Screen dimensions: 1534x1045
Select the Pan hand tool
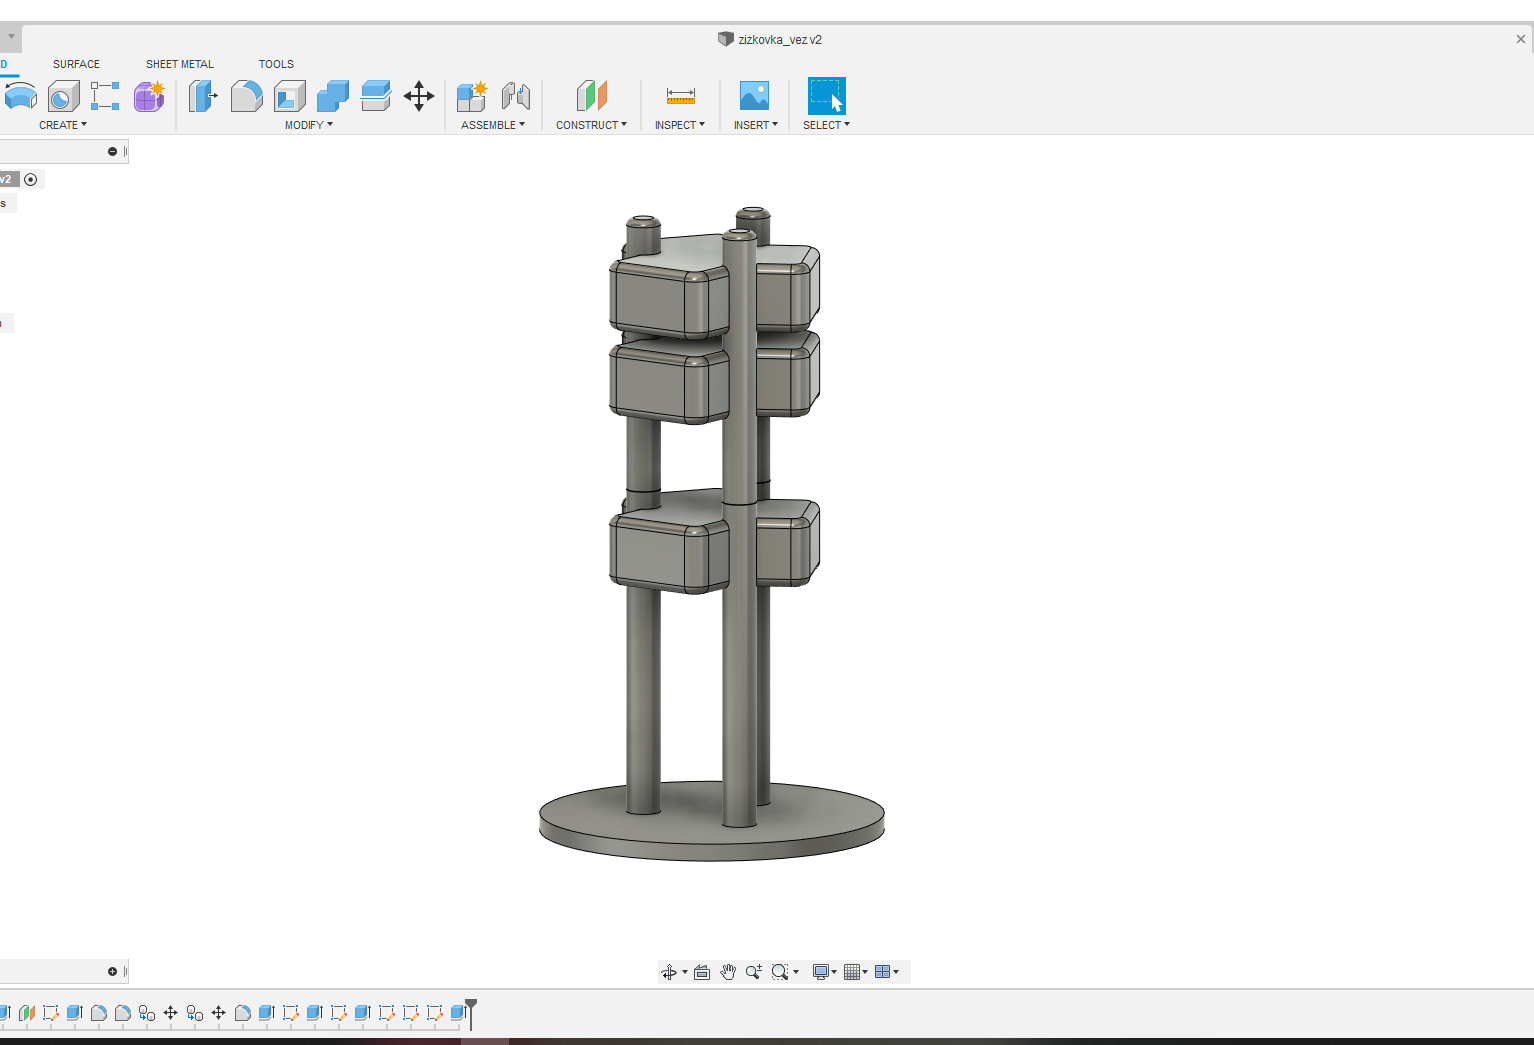(728, 972)
